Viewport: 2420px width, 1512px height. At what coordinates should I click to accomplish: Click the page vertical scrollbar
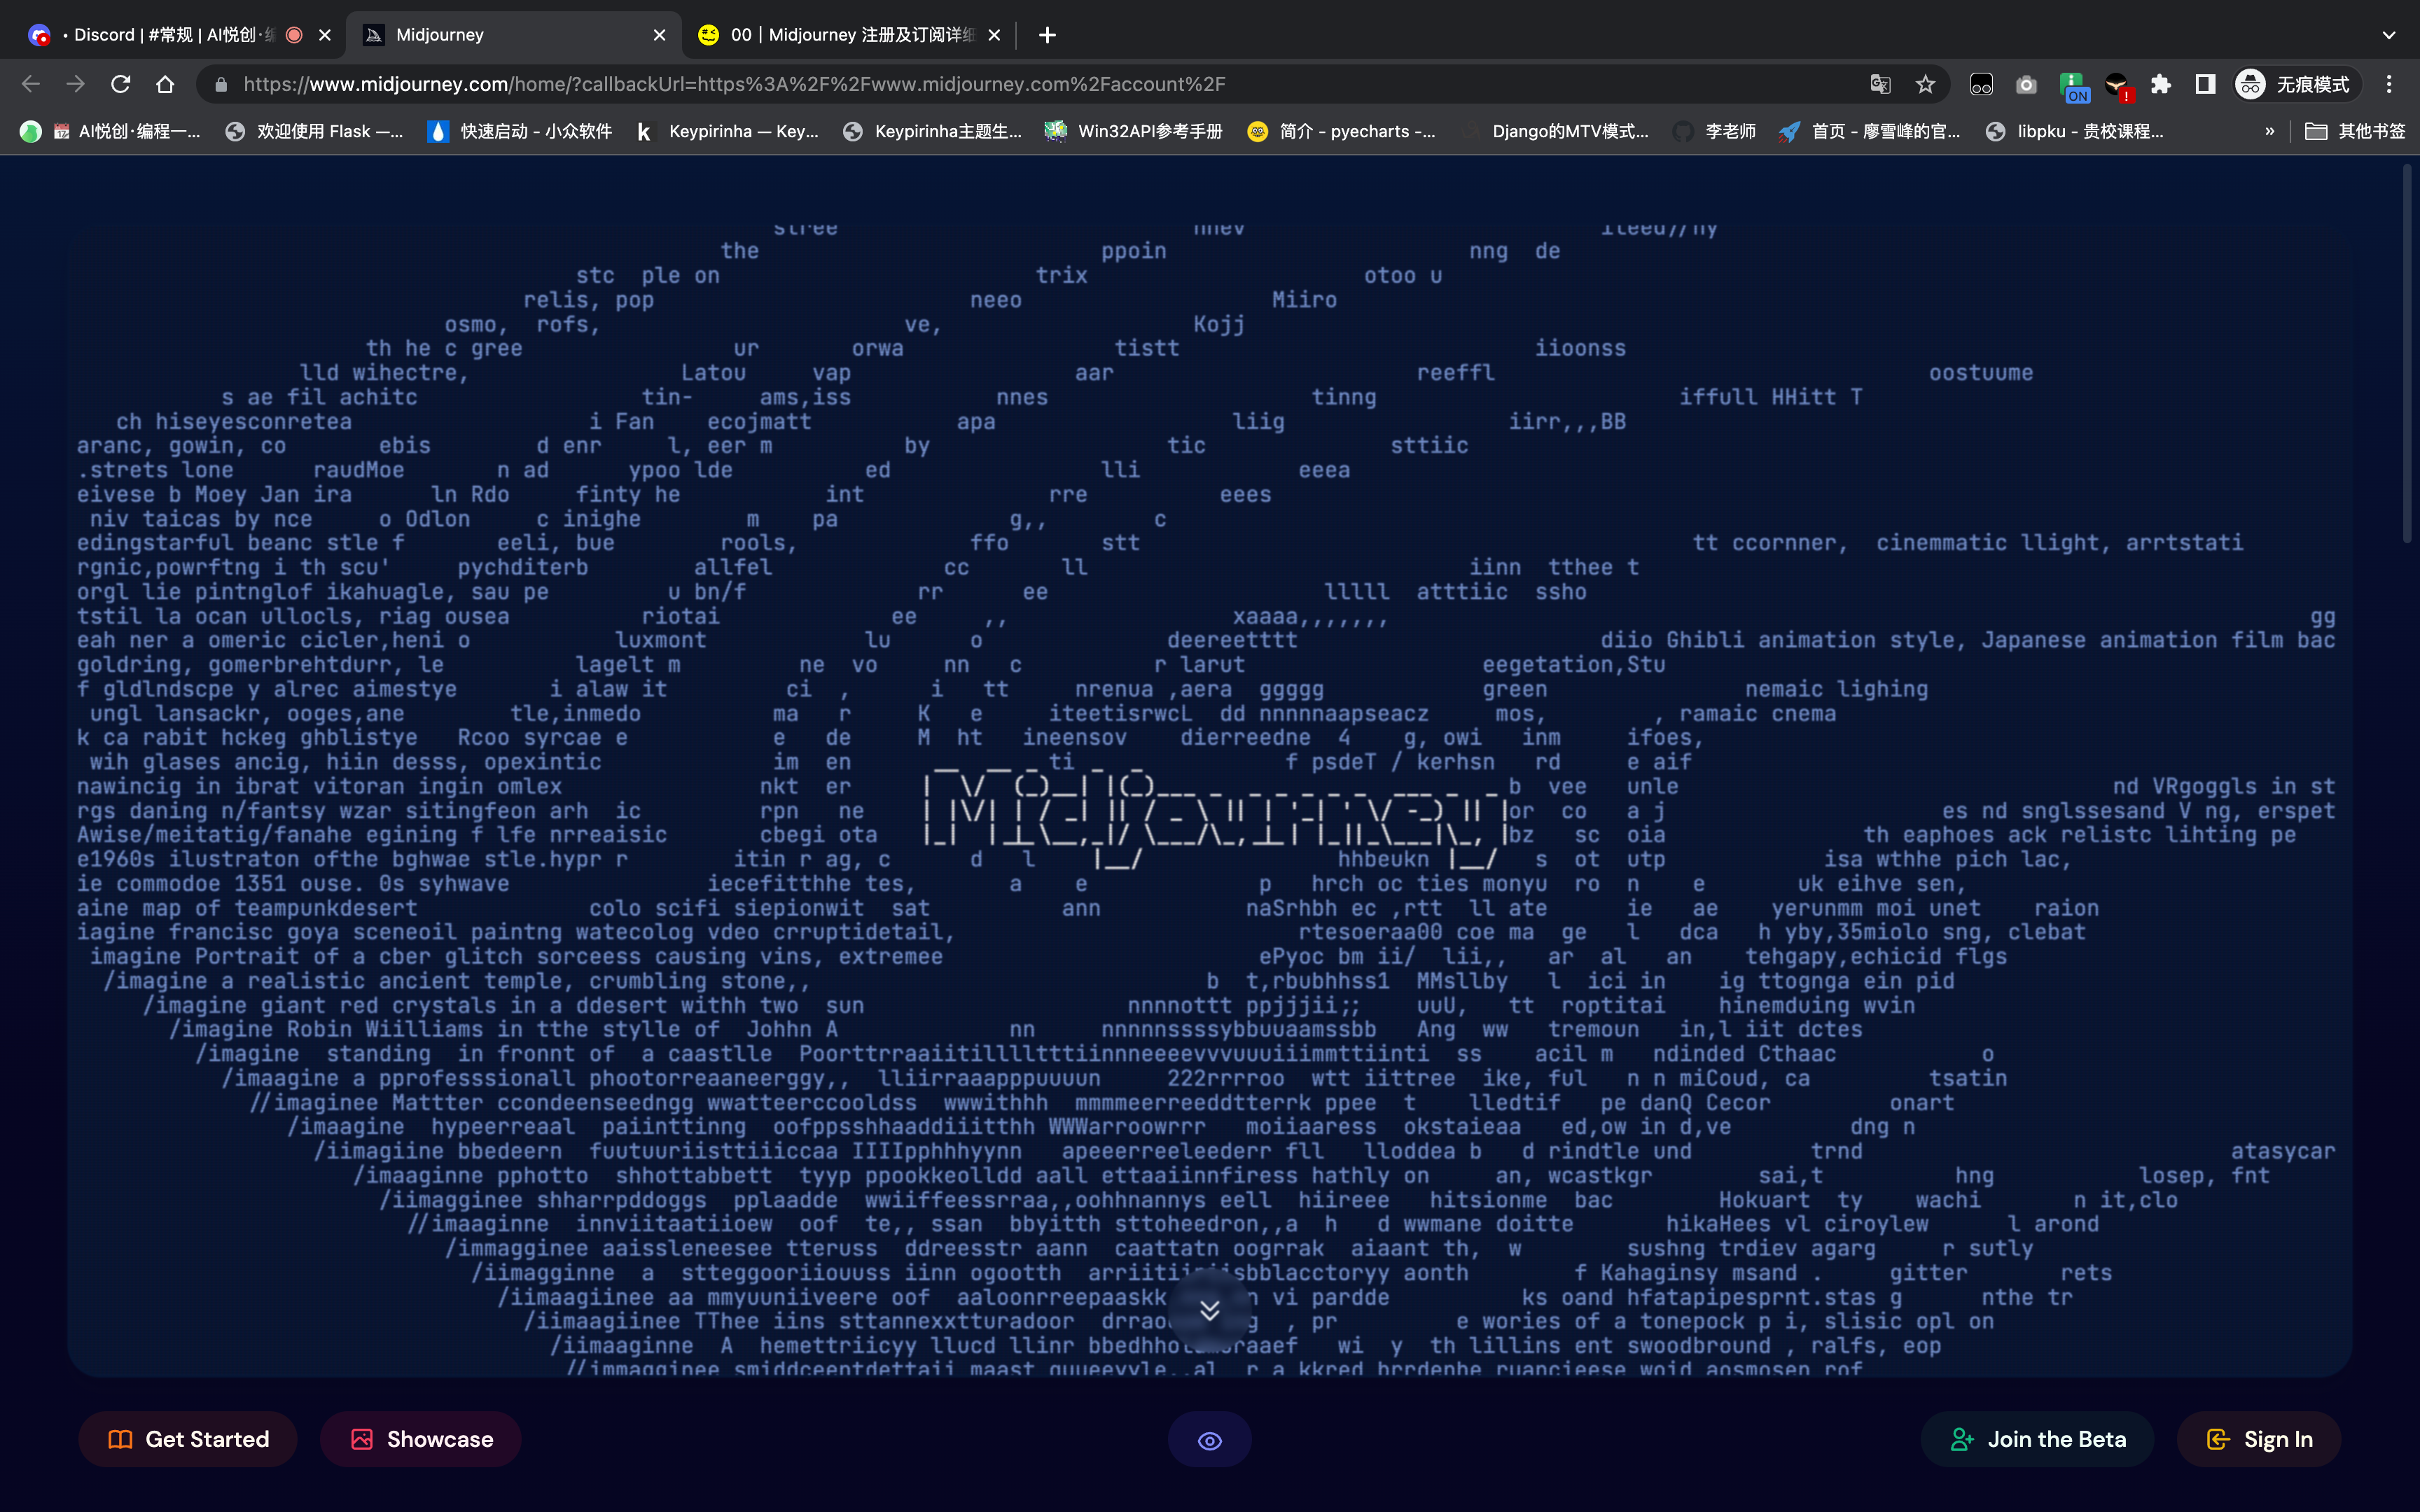coord(2407,355)
